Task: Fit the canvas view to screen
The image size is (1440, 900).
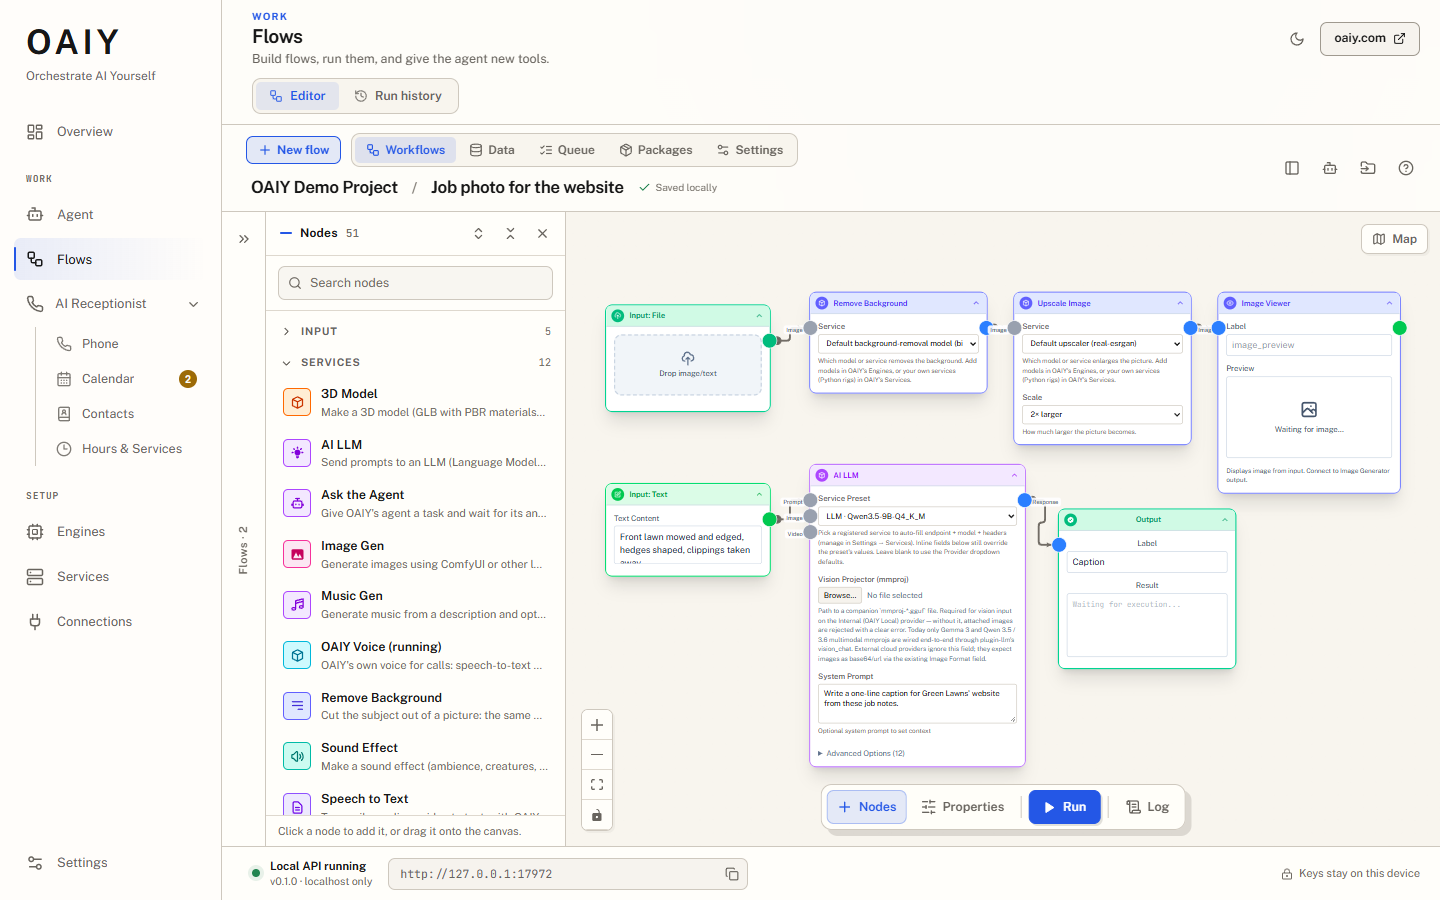Action: [597, 785]
